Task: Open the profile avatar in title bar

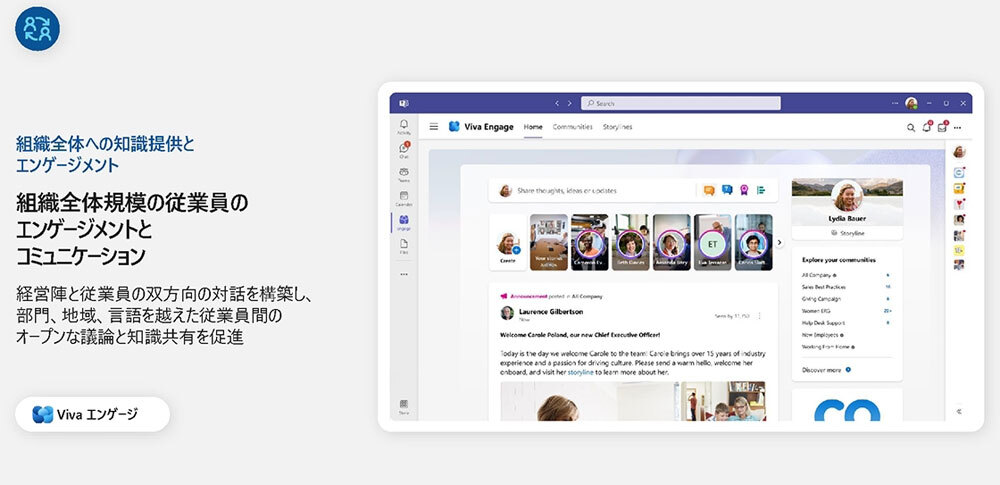Action: (911, 103)
